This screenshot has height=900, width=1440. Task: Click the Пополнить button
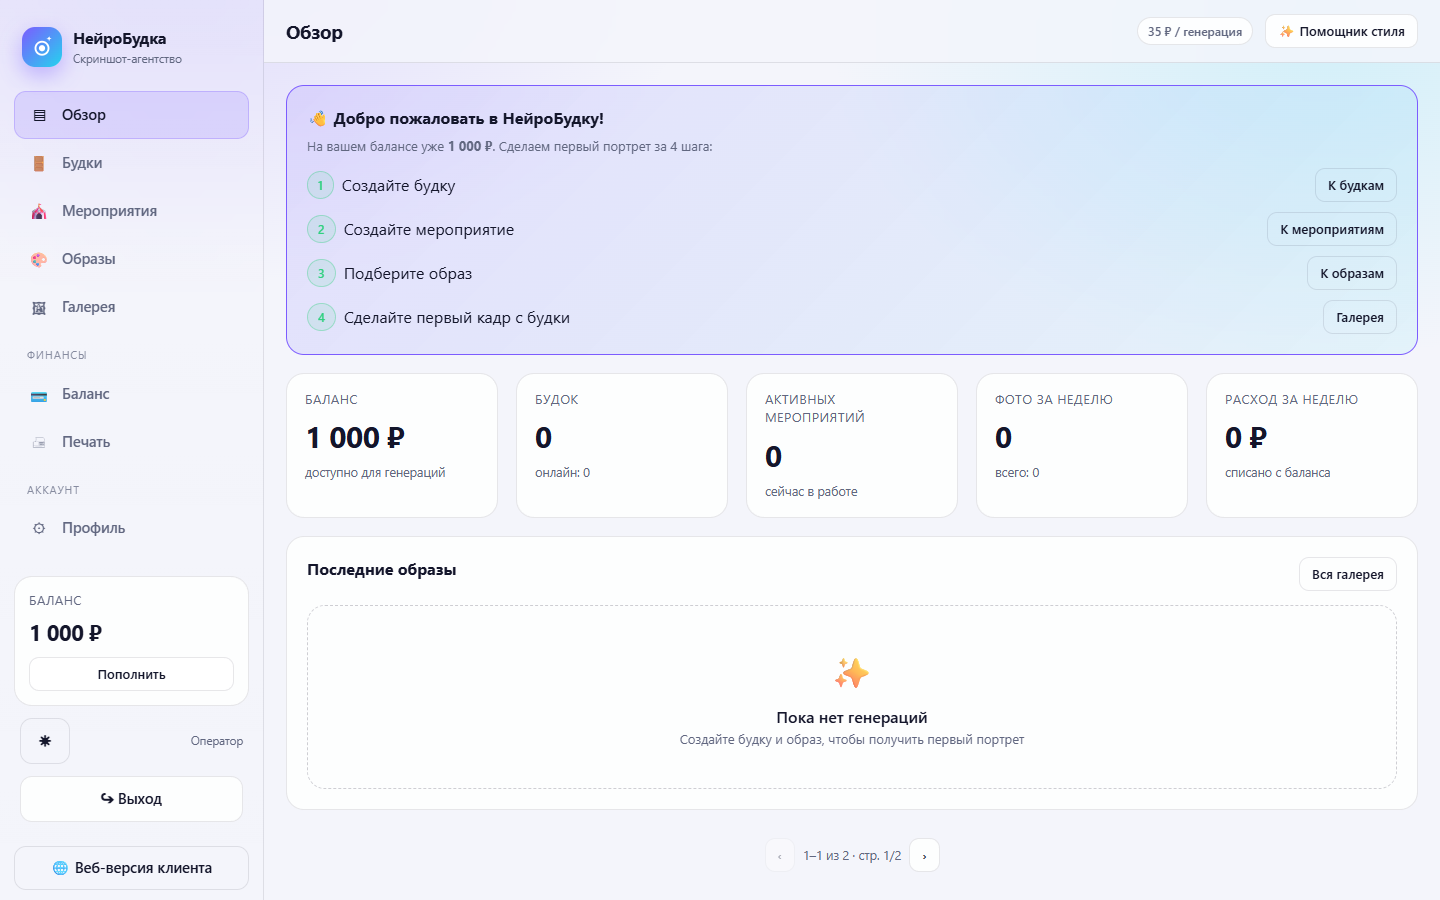[131, 674]
